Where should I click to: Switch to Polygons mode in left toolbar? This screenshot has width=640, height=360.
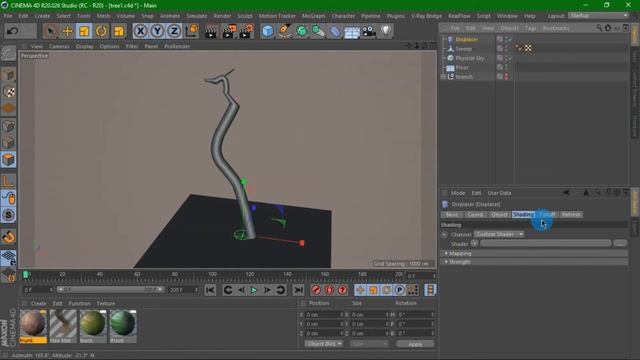click(9, 160)
